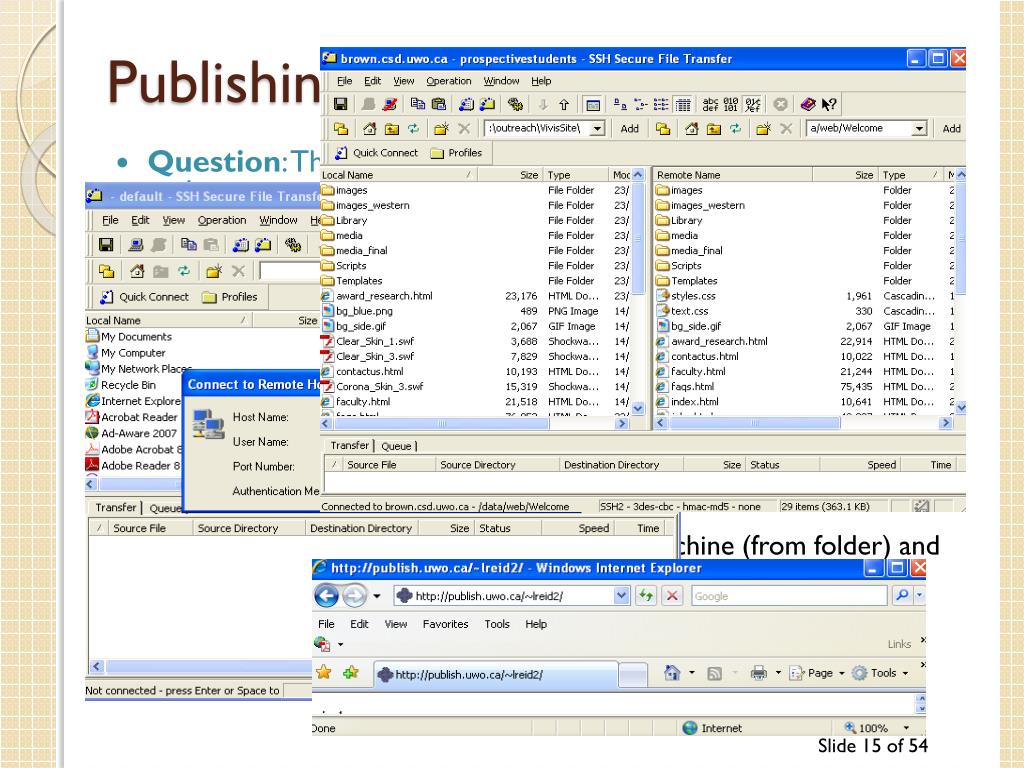
Task: Click the settings icon in the default window toolbar
Action: click(293, 245)
